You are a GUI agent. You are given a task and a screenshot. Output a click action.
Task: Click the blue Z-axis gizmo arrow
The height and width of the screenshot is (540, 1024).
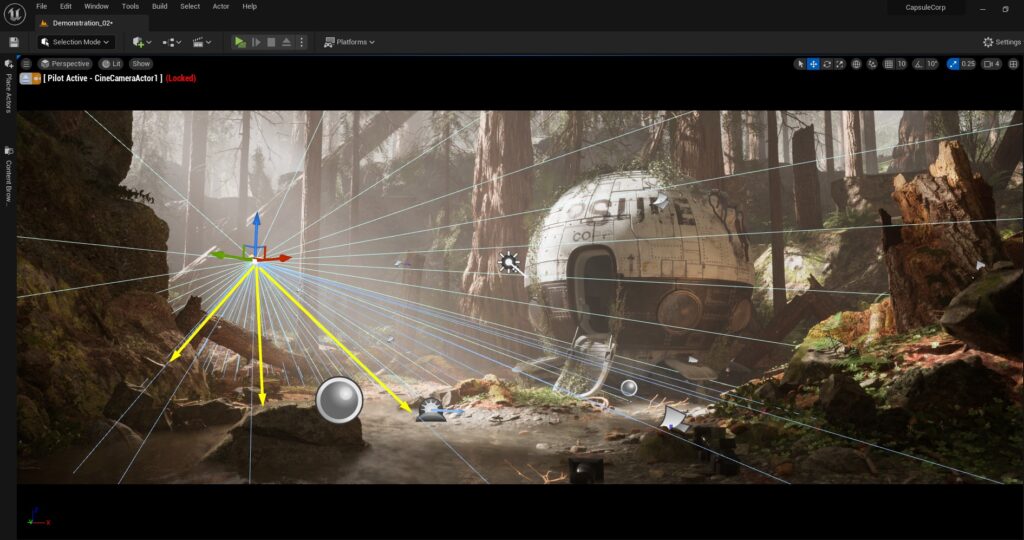(x=257, y=227)
